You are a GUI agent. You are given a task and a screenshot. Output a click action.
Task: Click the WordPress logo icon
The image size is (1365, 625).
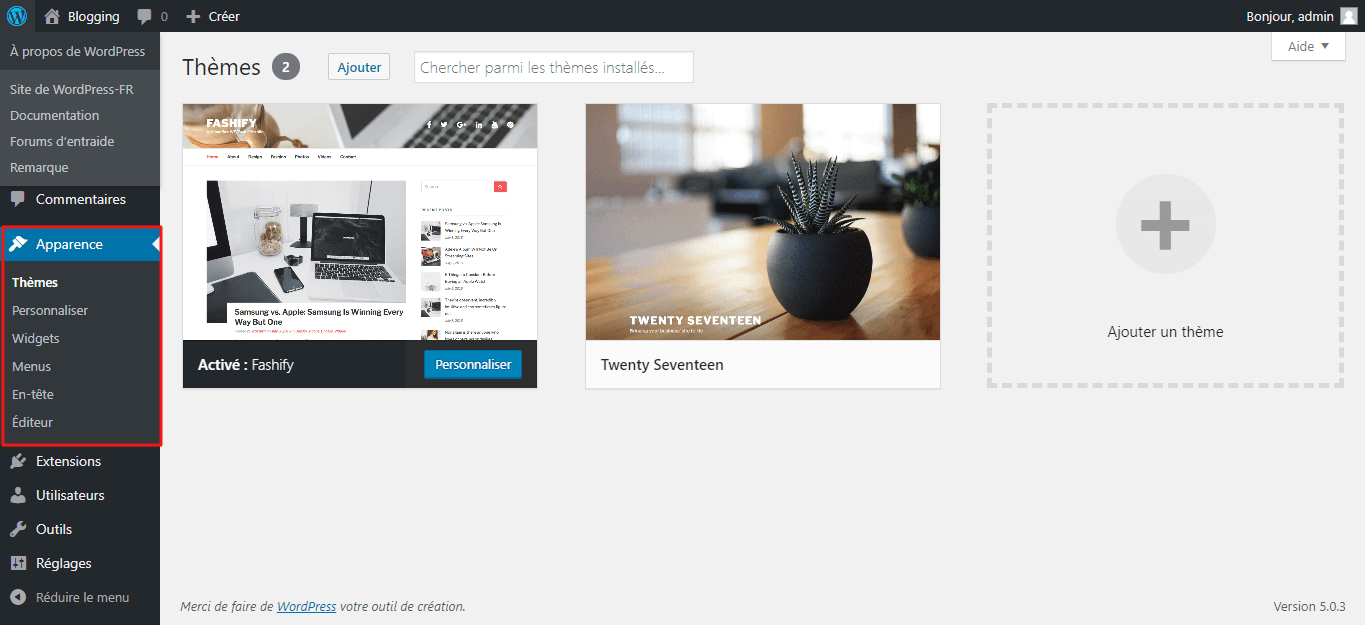pos(17,16)
